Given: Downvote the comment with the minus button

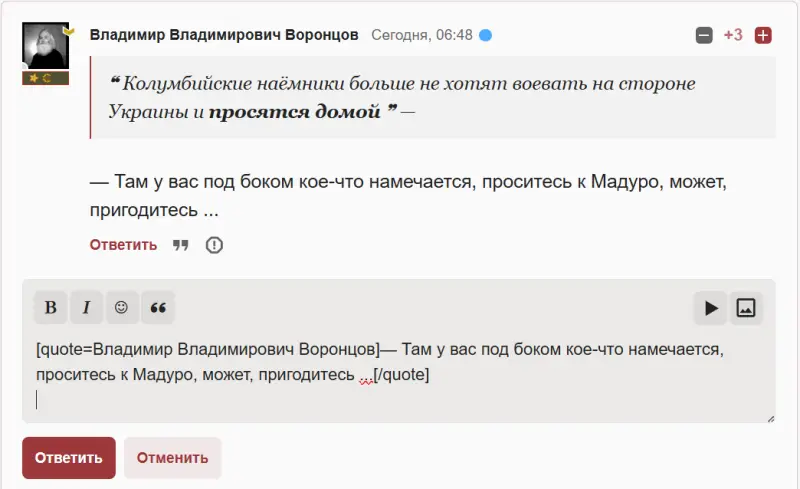Looking at the screenshot, I should point(704,35).
